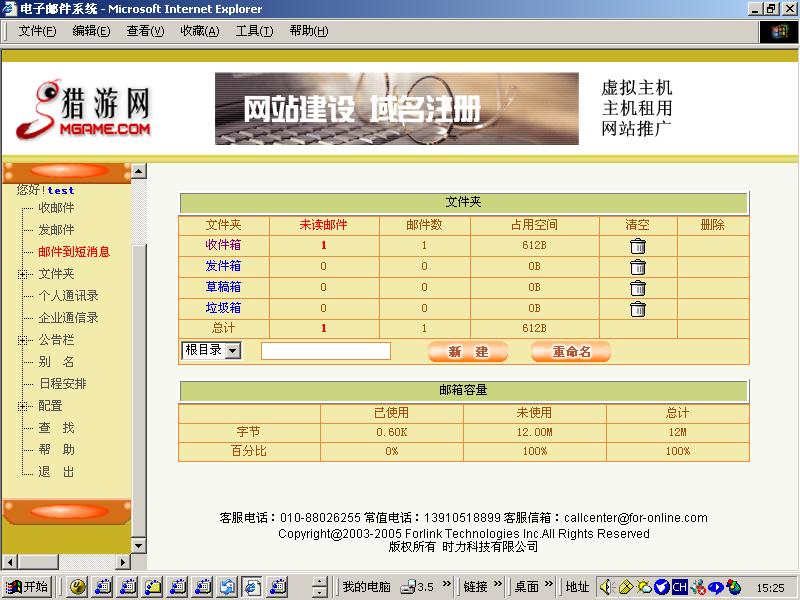Click the 12.00M unused capacity value
Viewport: 800px width, 600px height.
(534, 432)
